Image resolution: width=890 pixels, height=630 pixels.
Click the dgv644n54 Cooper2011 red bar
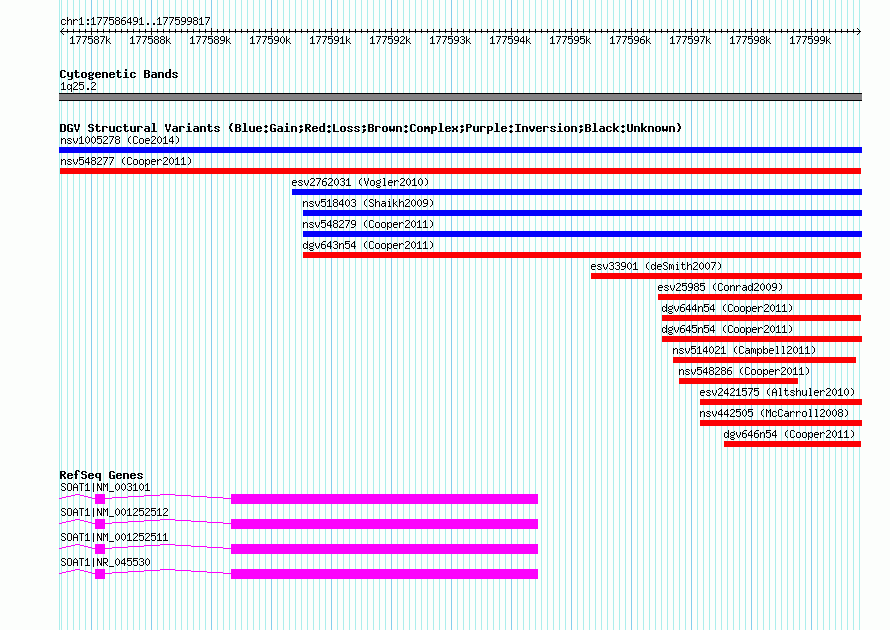coord(761,318)
